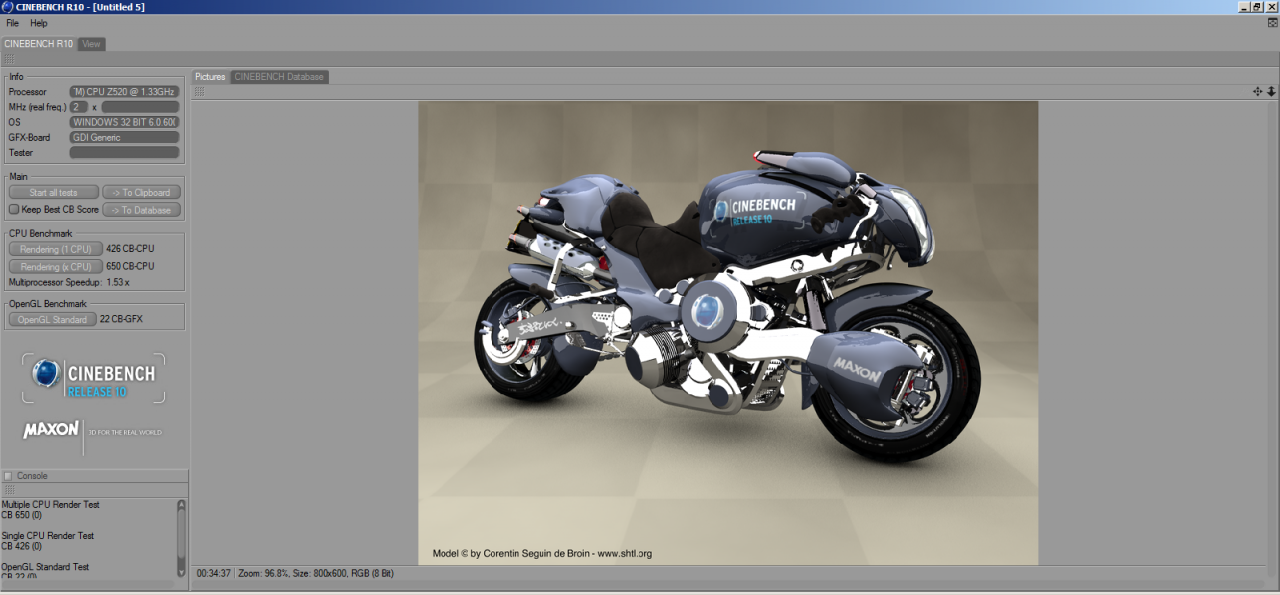This screenshot has width=1280, height=595.
Task: Click the CB 650 (0) console line
Action: (x=21, y=515)
